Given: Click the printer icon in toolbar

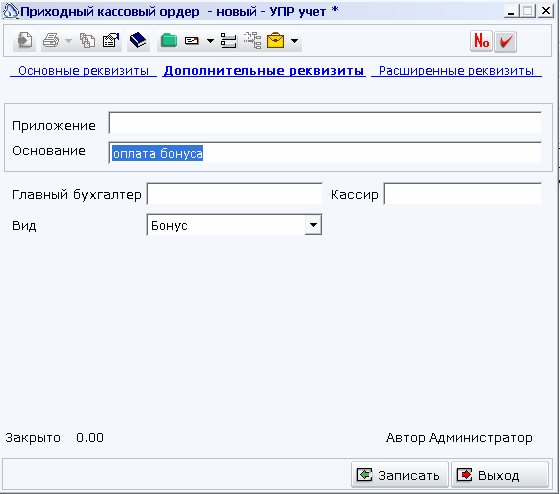Looking at the screenshot, I should 51,41.
